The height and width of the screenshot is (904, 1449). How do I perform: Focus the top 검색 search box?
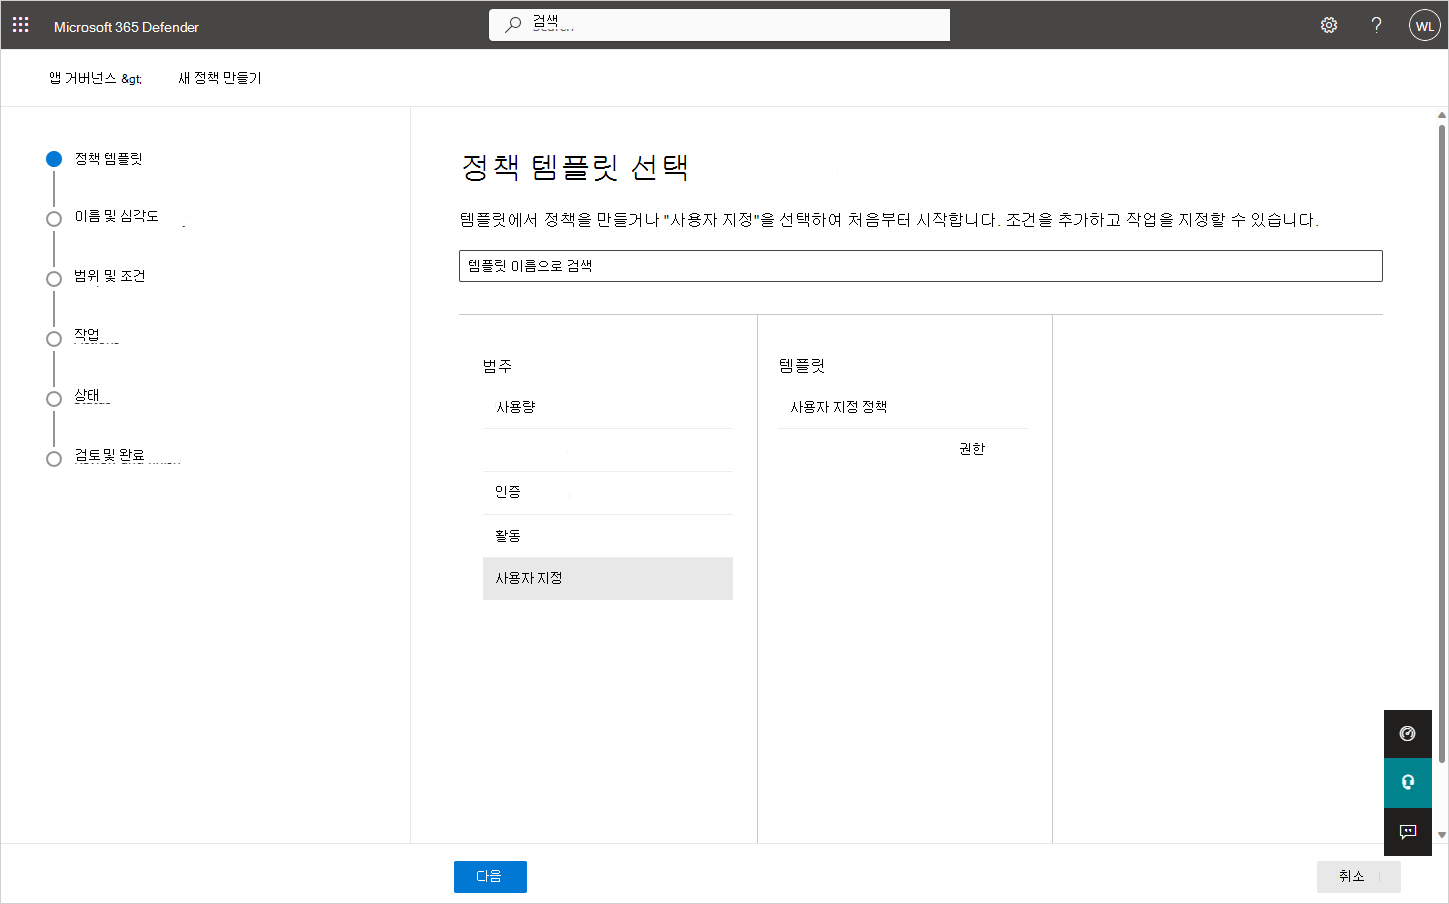tap(719, 25)
